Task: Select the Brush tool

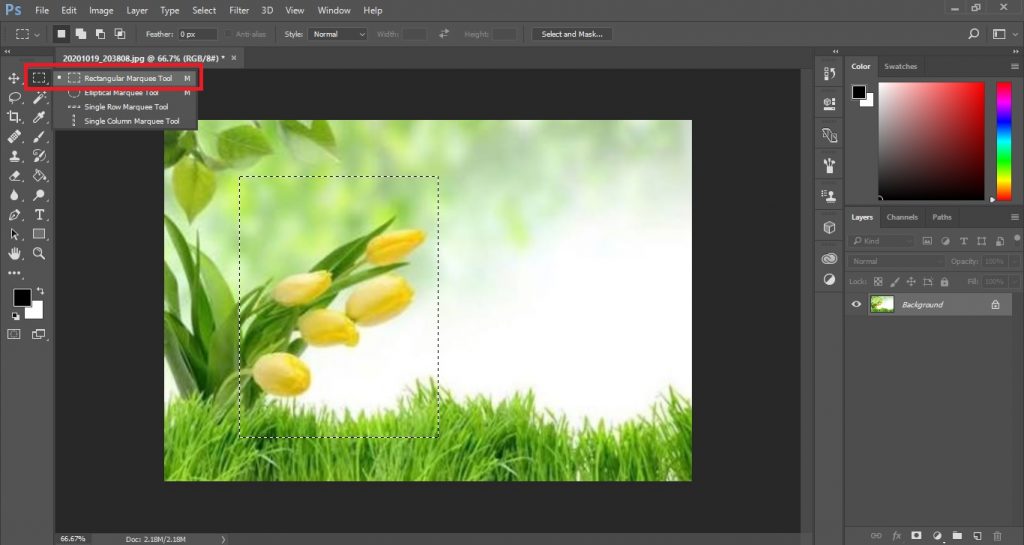Action: click(x=39, y=137)
